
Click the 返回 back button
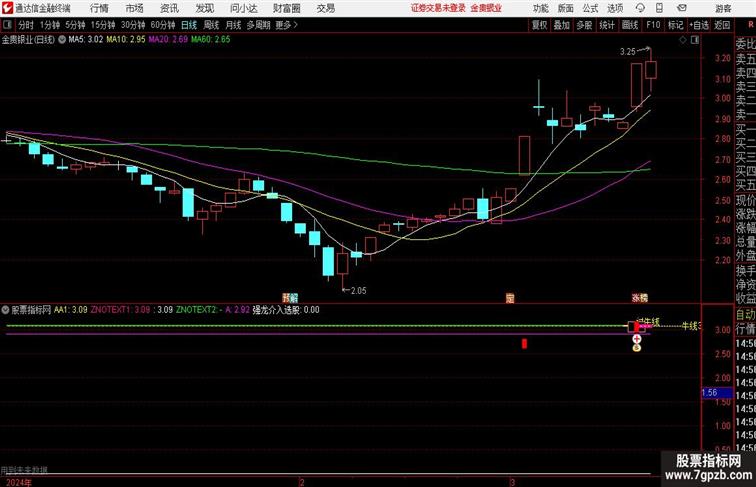tap(722, 25)
